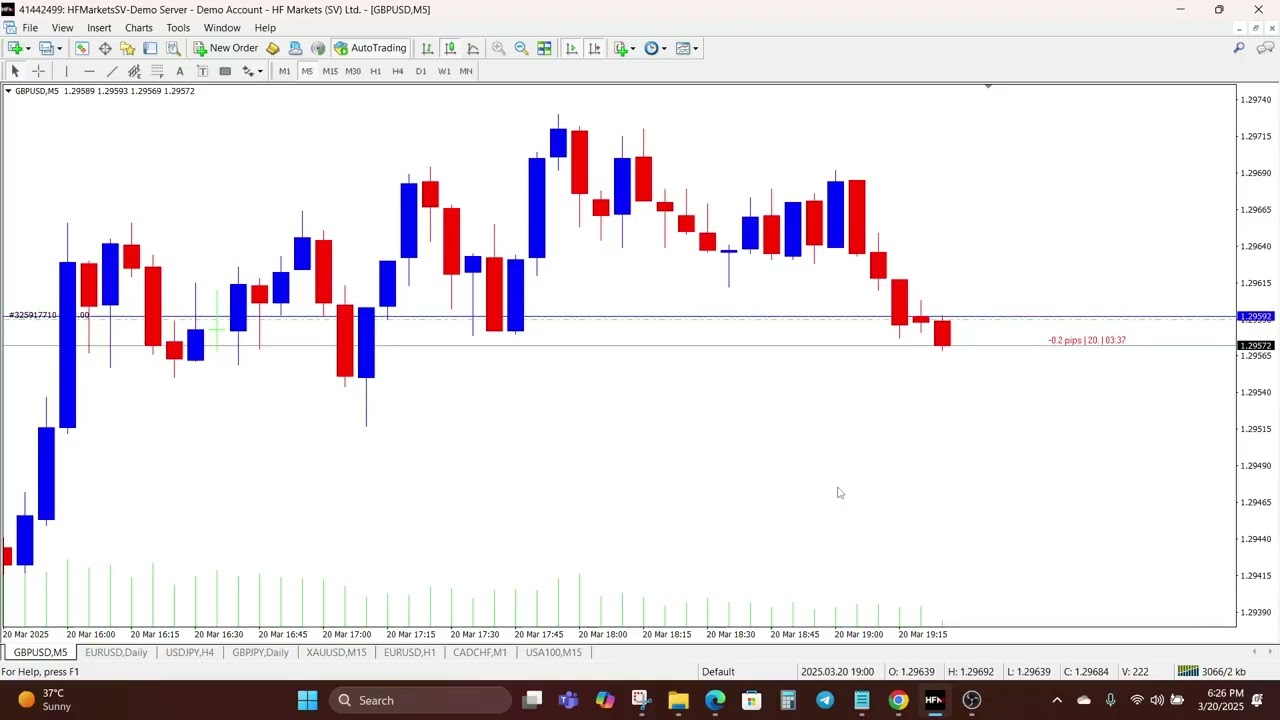Set timeframe to D1
This screenshot has width=1280, height=720.
pyautogui.click(x=421, y=71)
